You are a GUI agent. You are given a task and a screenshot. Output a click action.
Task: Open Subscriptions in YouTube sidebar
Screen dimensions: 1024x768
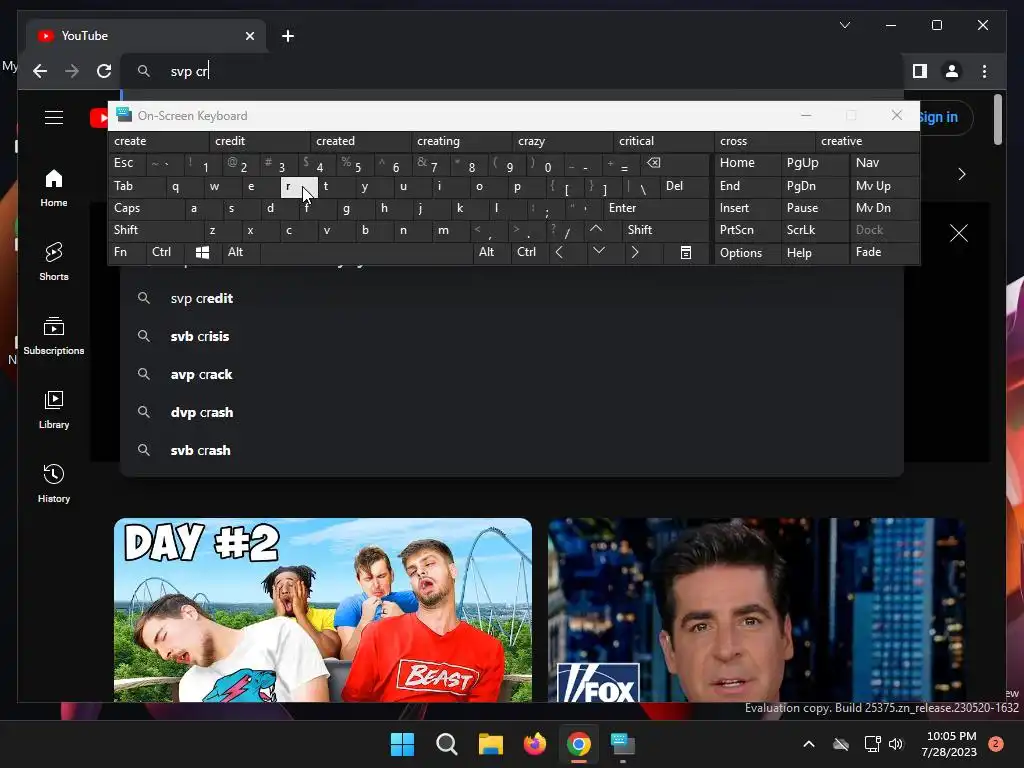pos(54,336)
